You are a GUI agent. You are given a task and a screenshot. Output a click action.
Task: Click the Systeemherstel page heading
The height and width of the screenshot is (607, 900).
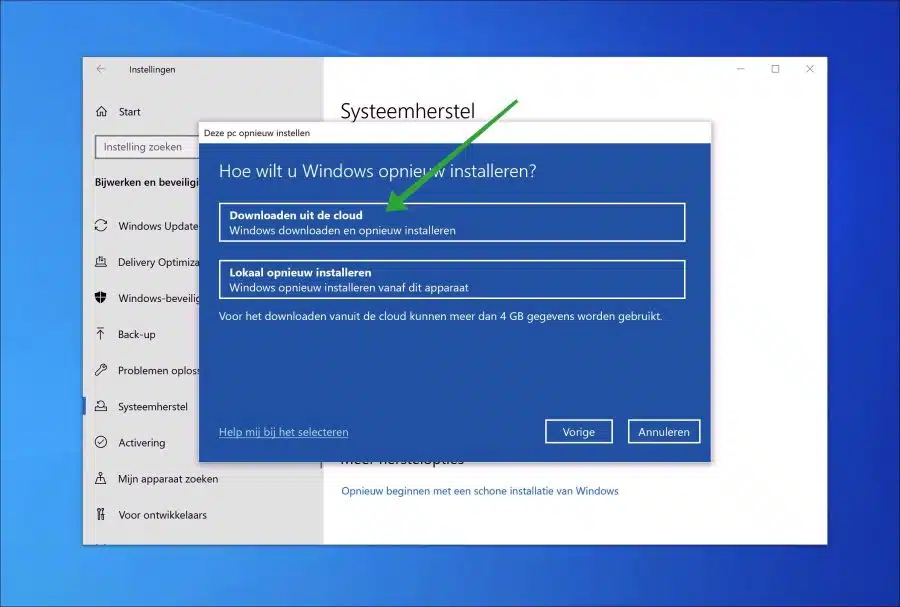tap(408, 111)
